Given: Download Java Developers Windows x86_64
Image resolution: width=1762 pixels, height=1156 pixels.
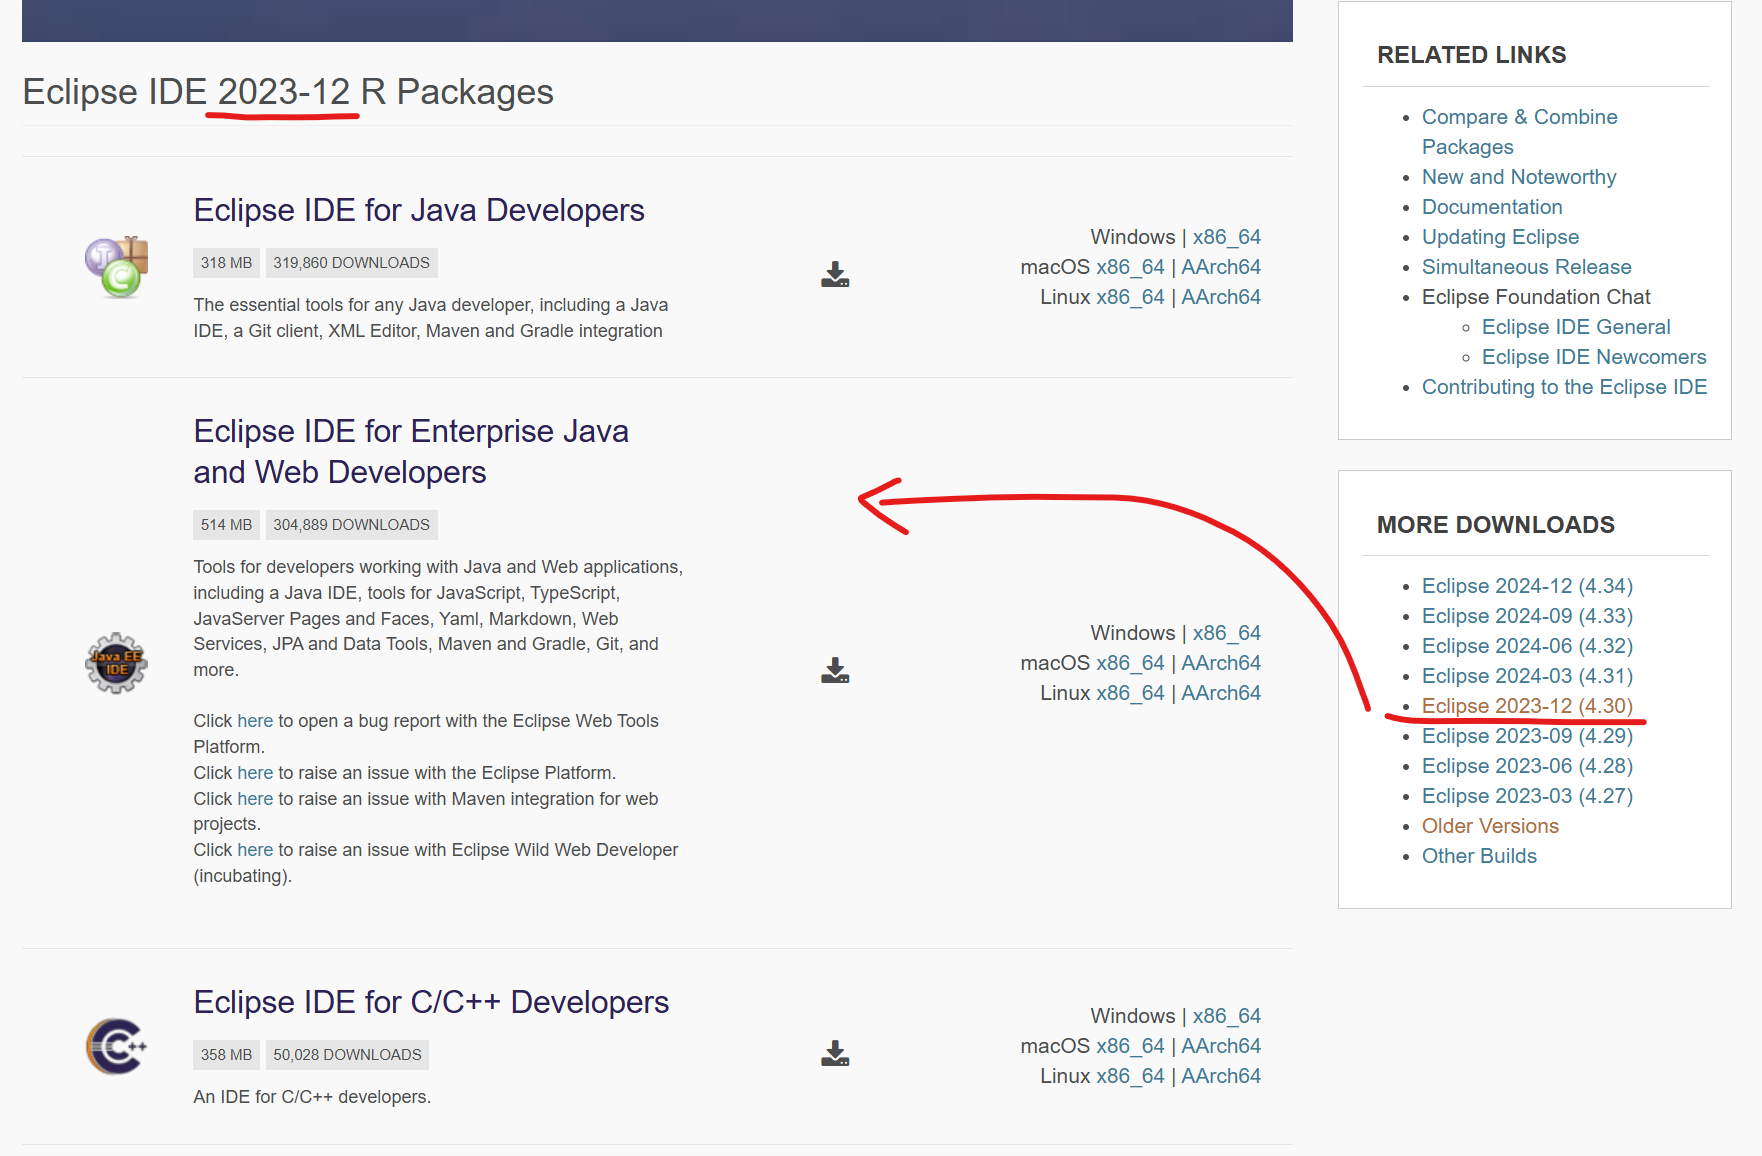Looking at the screenshot, I should 1226,237.
